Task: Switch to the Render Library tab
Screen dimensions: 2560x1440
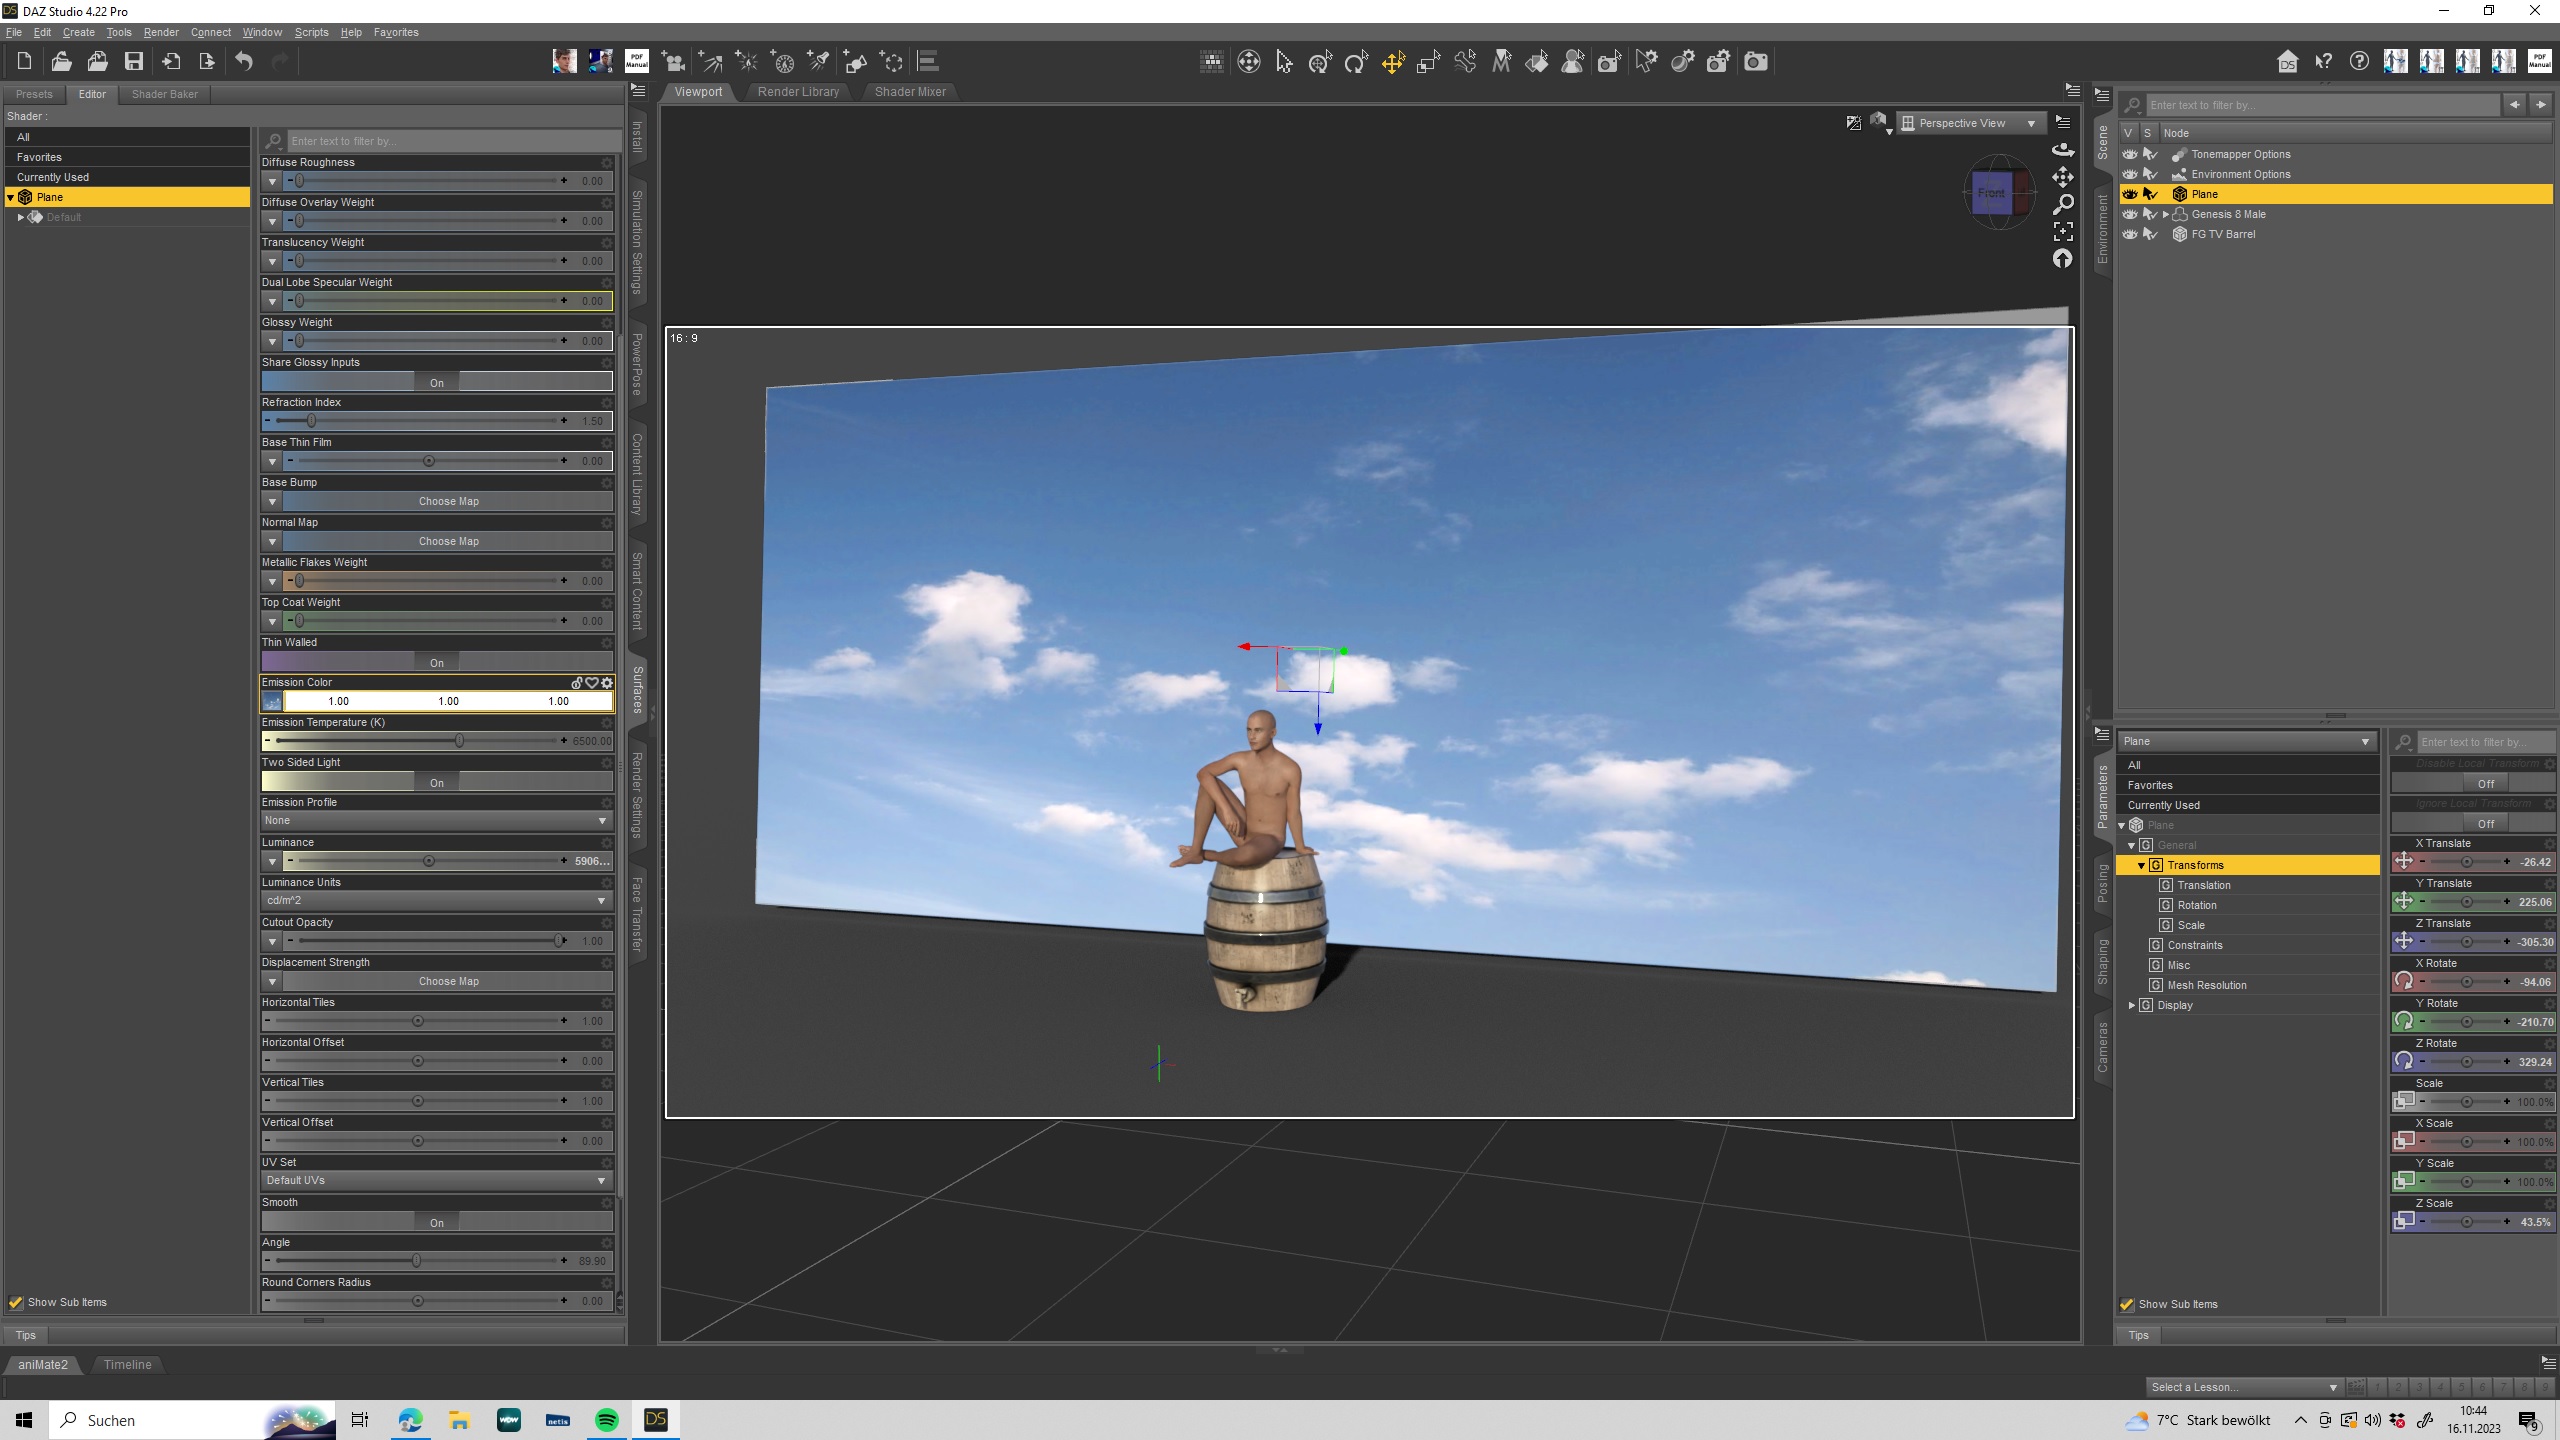Action: (x=798, y=92)
